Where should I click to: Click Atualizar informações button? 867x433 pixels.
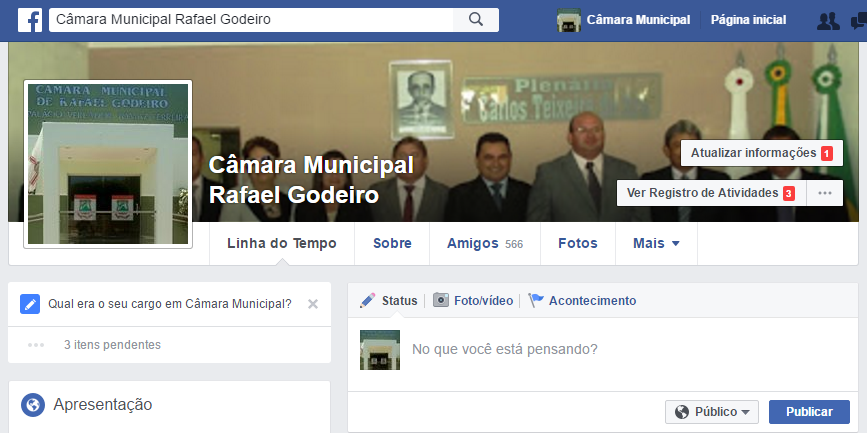point(762,153)
